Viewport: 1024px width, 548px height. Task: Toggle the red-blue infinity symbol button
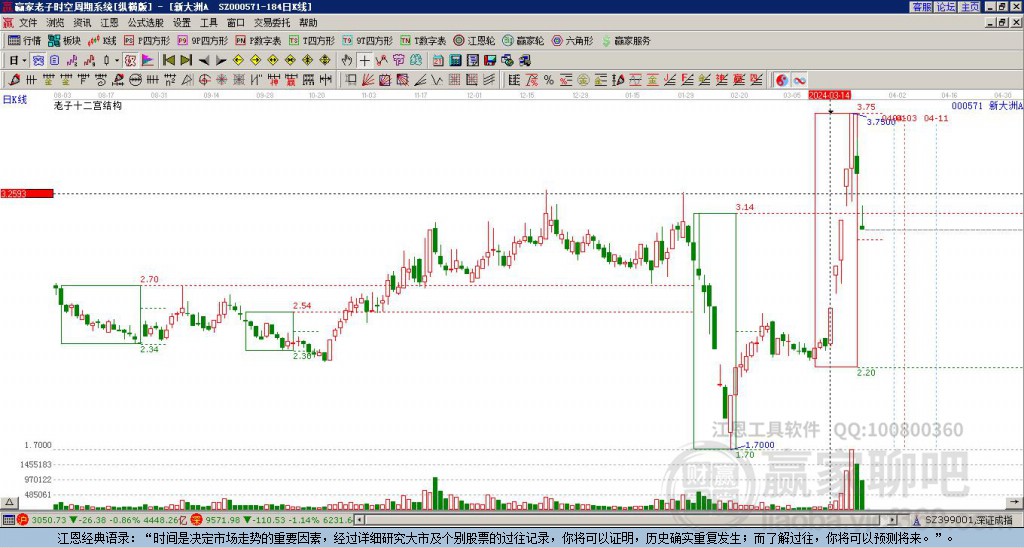coord(799,80)
